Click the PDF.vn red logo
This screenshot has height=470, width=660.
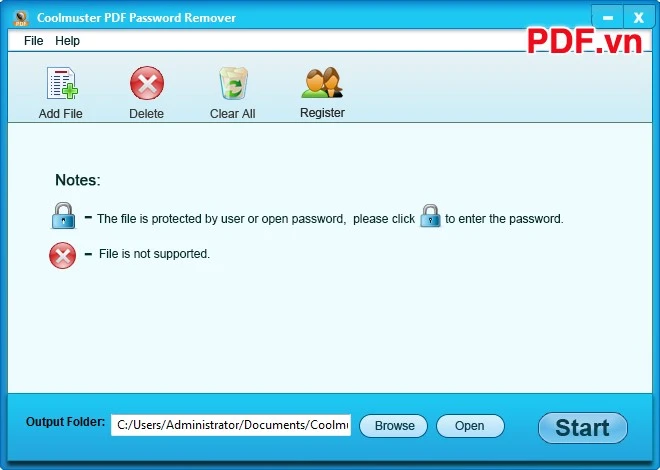click(584, 41)
